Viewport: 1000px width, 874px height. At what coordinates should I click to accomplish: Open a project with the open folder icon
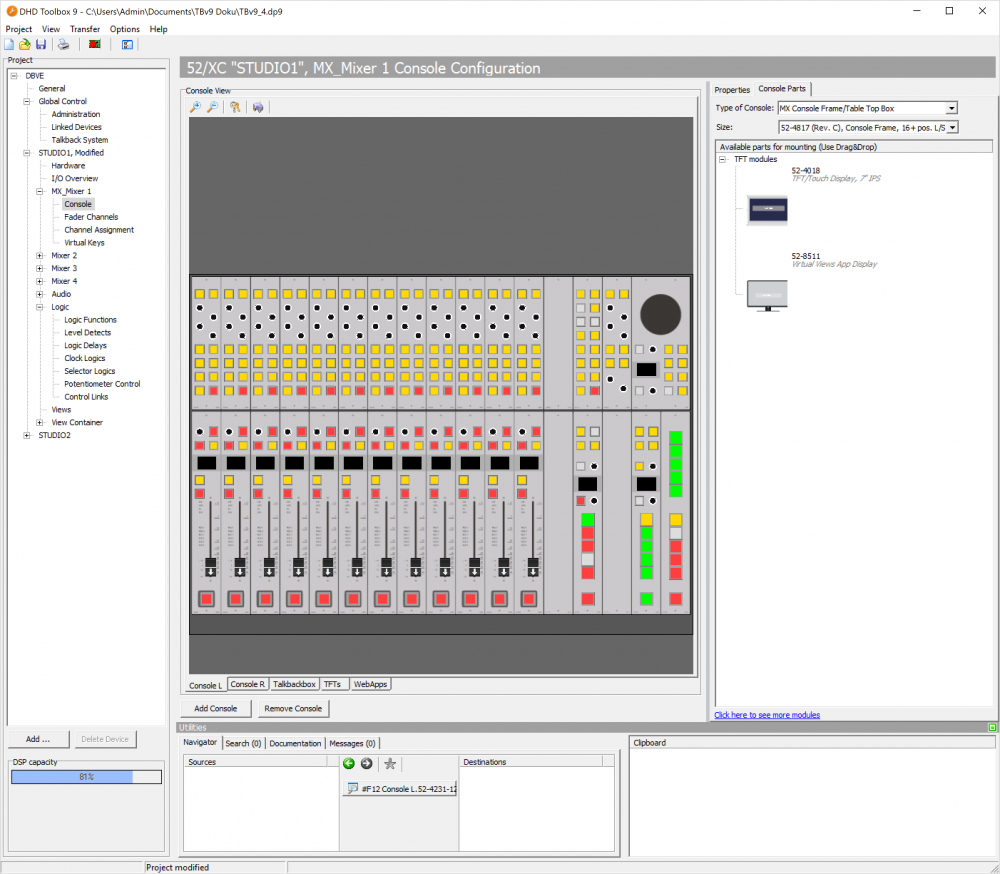[23, 44]
